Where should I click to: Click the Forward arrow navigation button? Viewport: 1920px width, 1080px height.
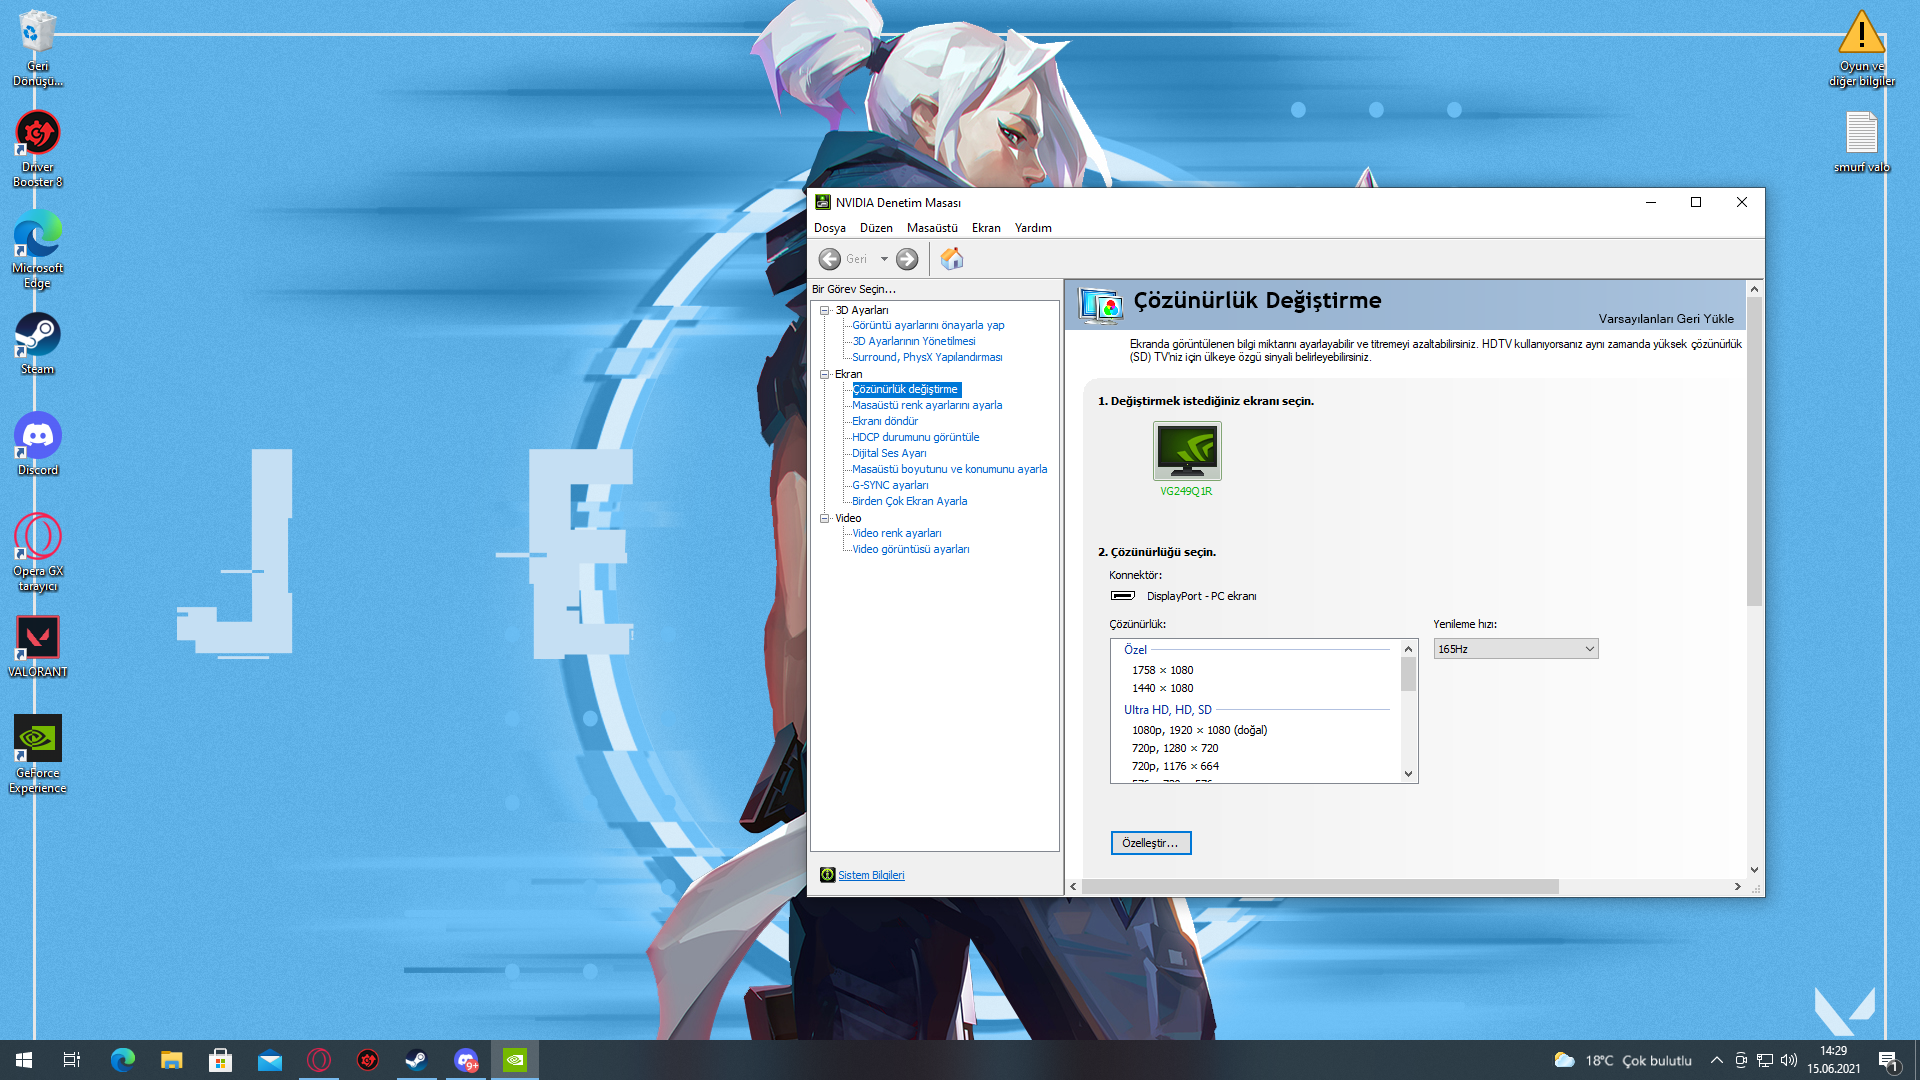(907, 259)
